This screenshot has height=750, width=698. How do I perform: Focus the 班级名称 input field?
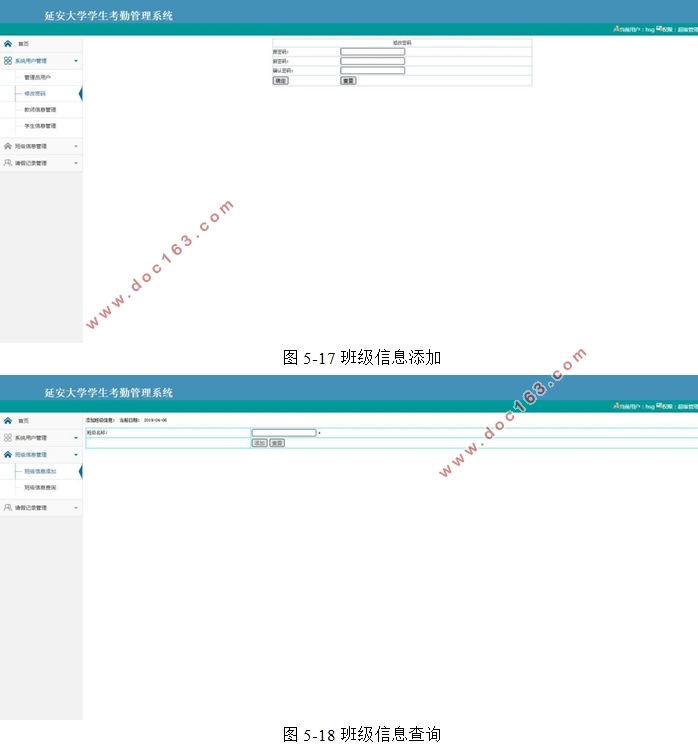click(x=284, y=432)
